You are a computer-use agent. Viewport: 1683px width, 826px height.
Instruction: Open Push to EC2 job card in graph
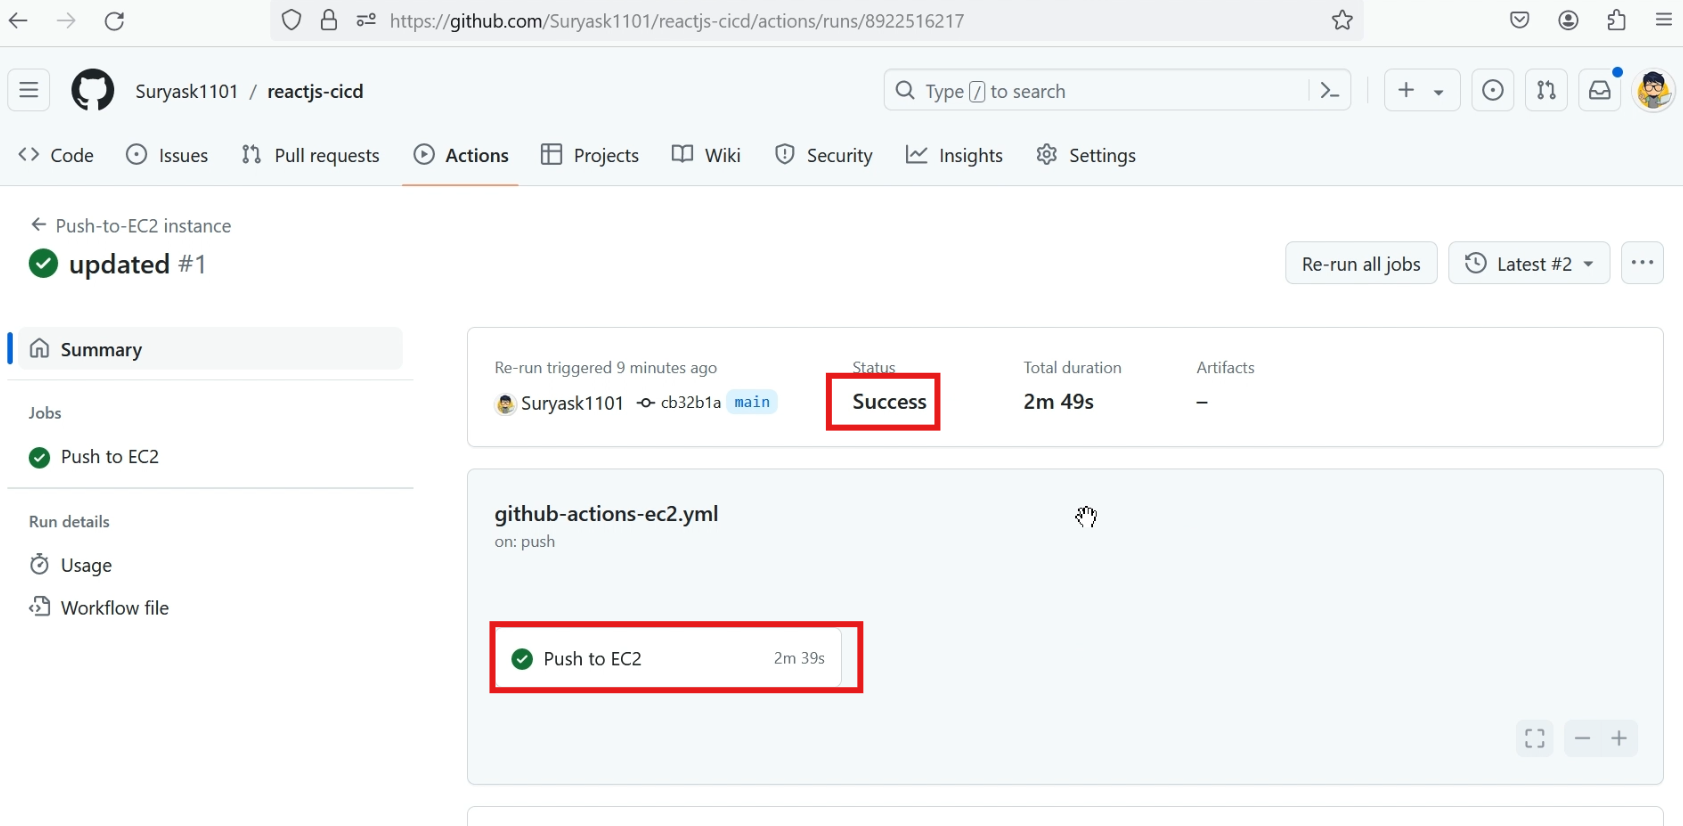point(668,658)
